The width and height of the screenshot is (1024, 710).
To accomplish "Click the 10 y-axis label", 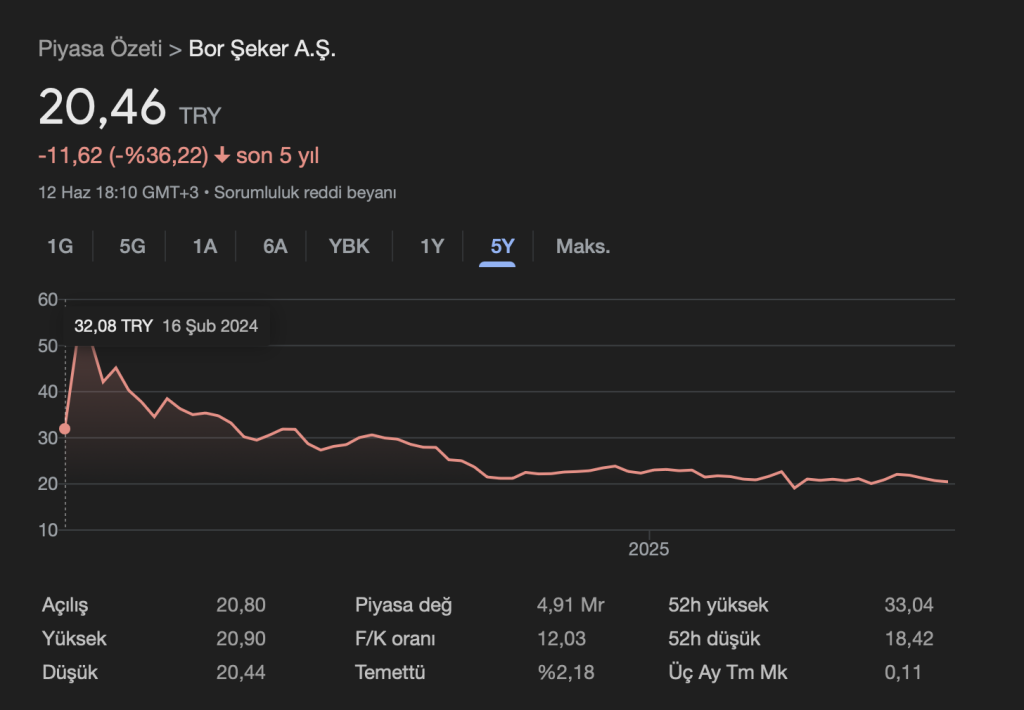I will (48, 530).
